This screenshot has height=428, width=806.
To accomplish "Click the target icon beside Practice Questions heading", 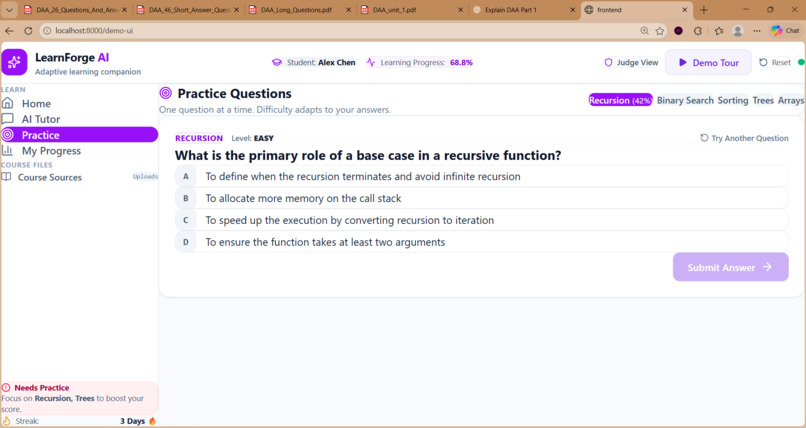I will pyautogui.click(x=166, y=93).
